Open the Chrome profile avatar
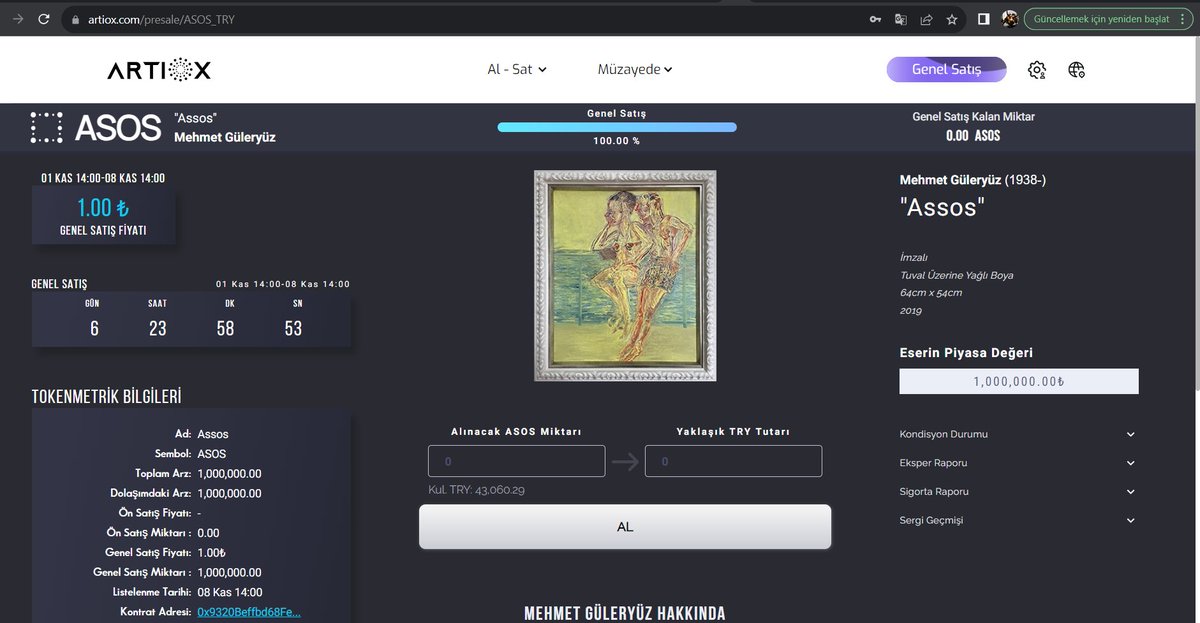Screen dimensions: 1200x623 1010,19
